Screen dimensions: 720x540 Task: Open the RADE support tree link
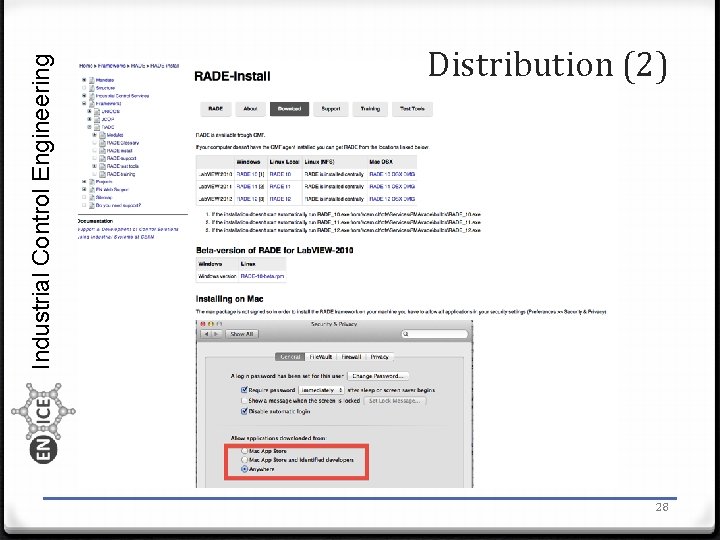click(x=121, y=158)
